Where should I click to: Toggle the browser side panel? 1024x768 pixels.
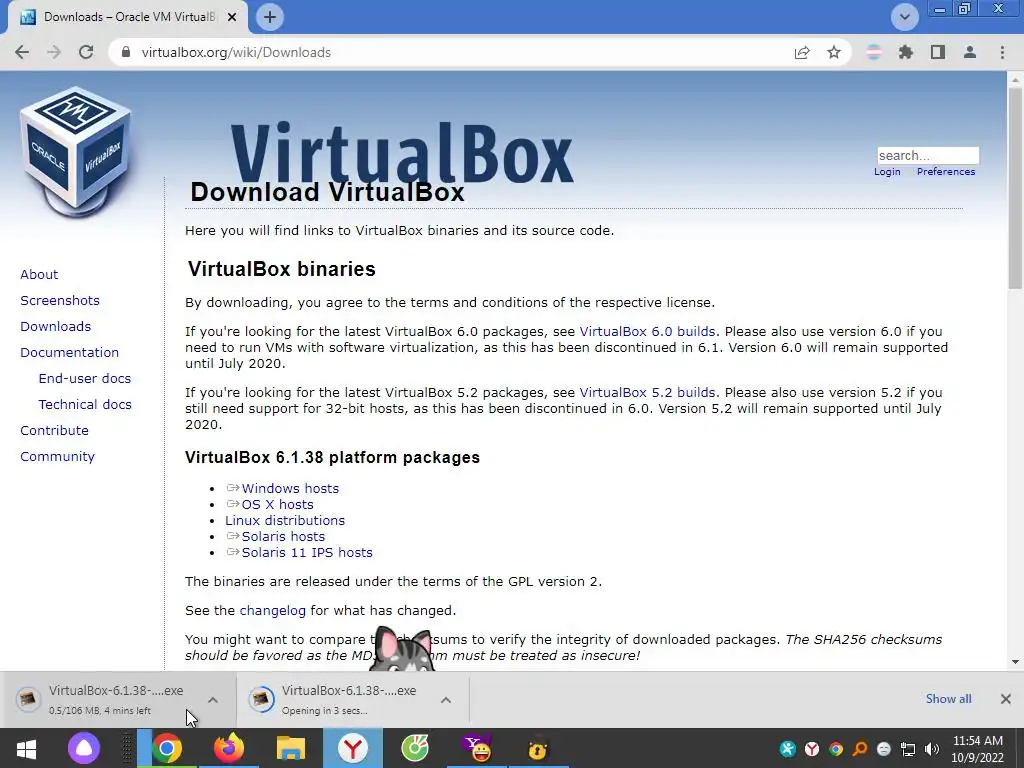click(938, 52)
